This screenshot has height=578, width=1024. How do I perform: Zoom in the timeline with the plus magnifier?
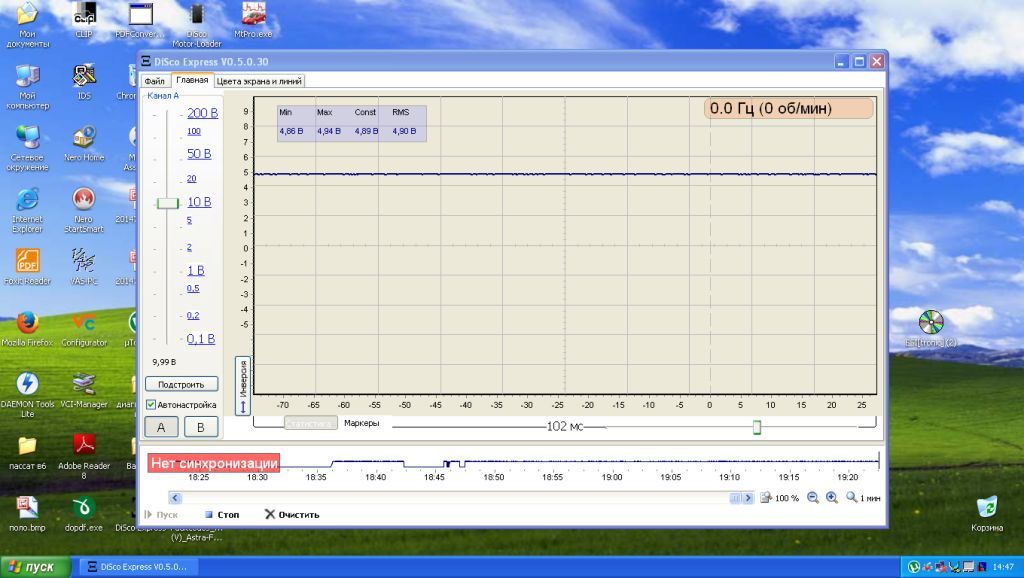coord(832,498)
